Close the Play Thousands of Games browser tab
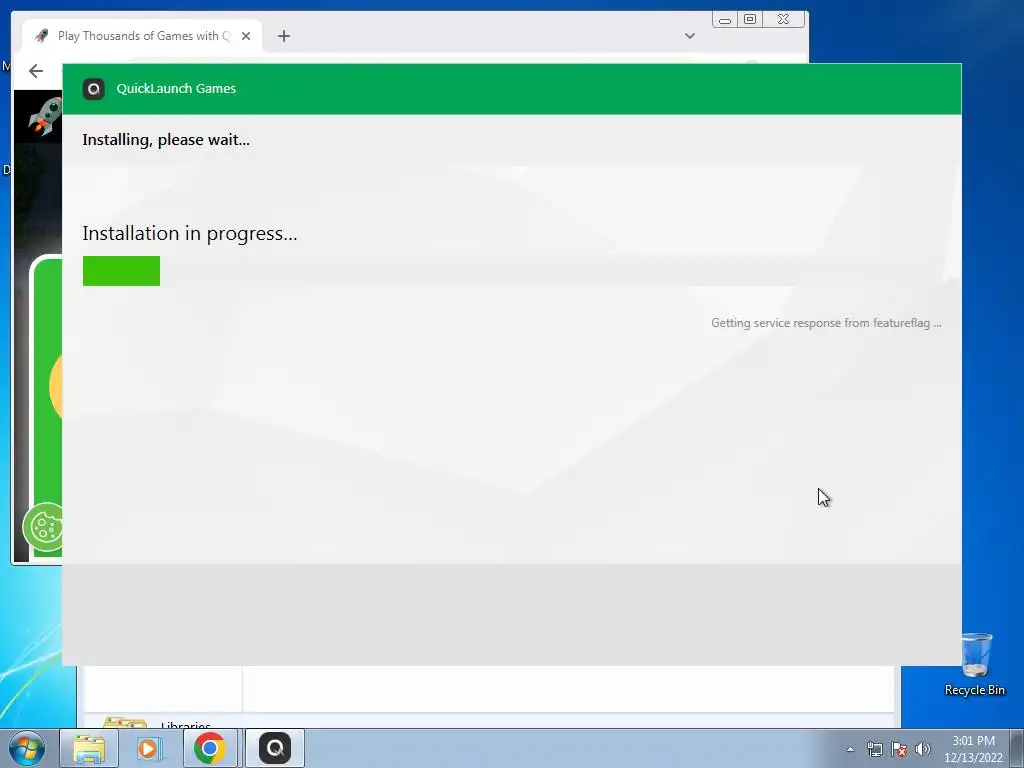Viewport: 1024px width, 768px height. pos(246,36)
